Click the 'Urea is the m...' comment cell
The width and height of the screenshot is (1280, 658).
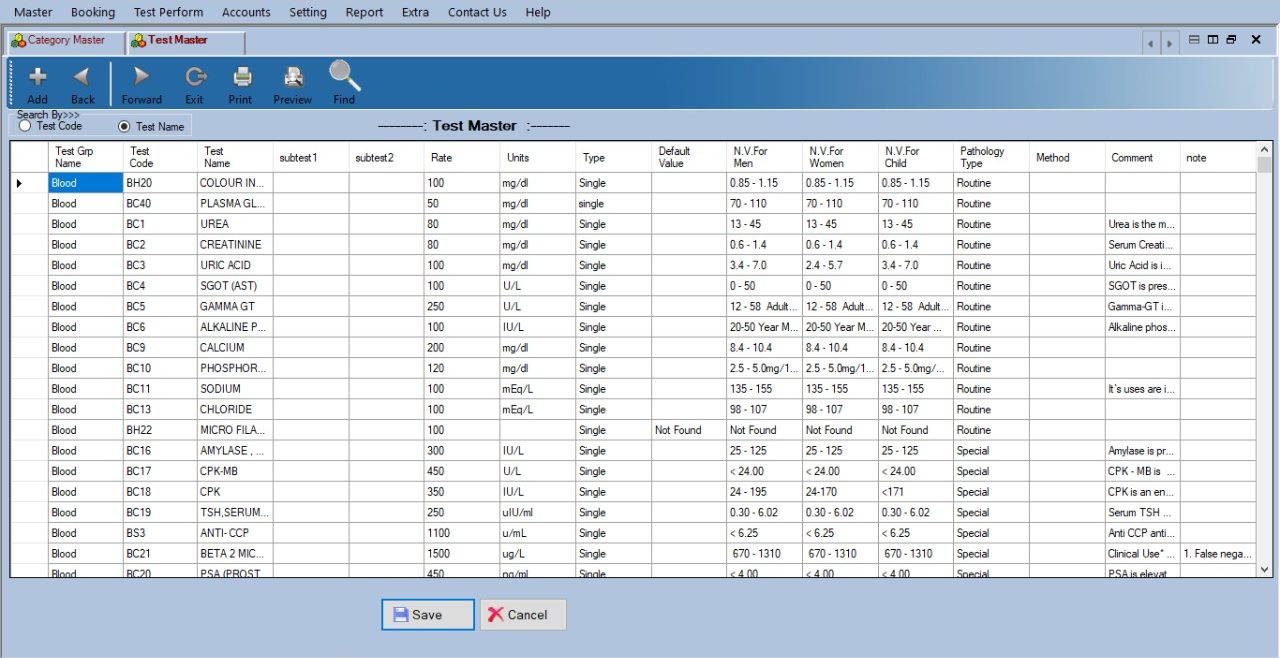[x=1142, y=224]
